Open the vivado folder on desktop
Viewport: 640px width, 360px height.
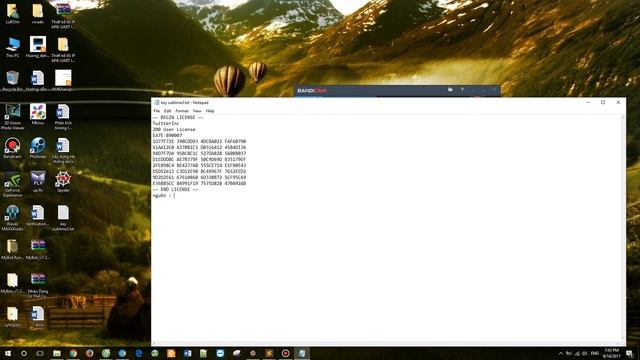[x=38, y=13]
